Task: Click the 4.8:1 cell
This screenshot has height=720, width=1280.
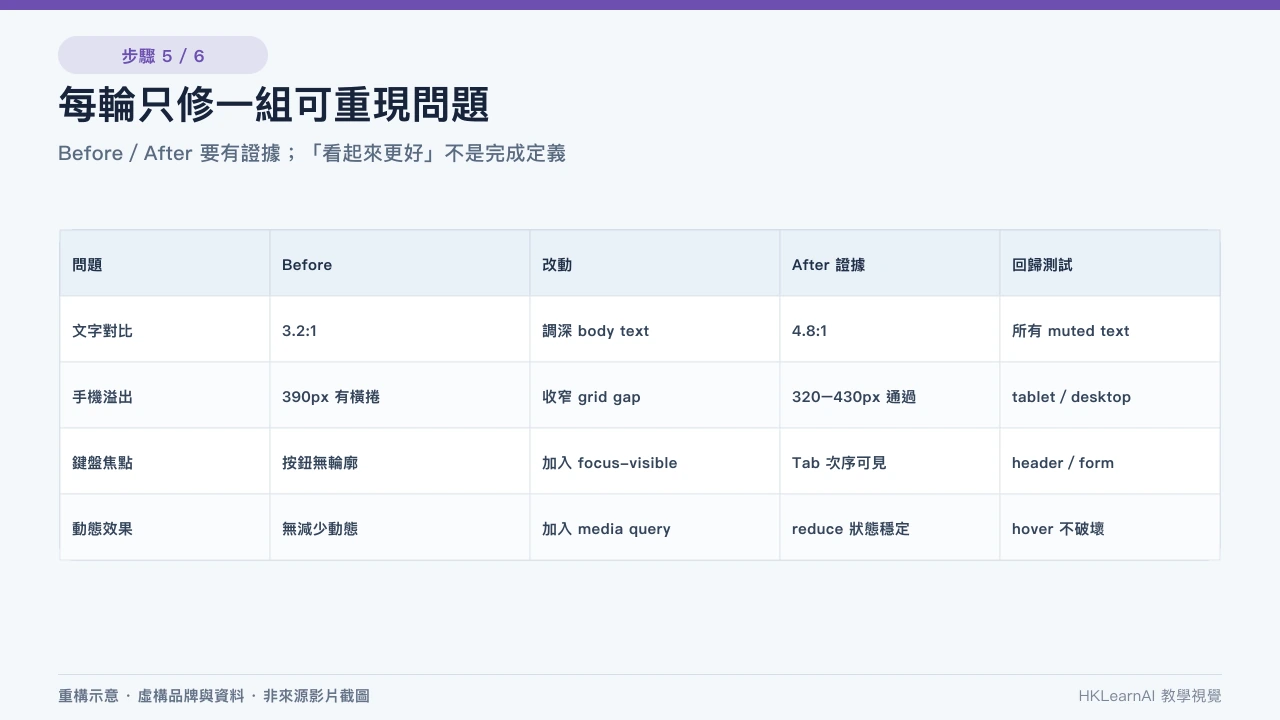Action: [x=890, y=330]
